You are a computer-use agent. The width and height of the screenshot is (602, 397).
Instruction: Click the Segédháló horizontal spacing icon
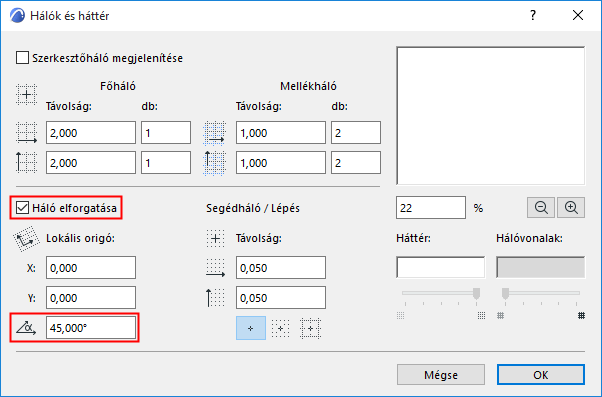(x=215, y=268)
